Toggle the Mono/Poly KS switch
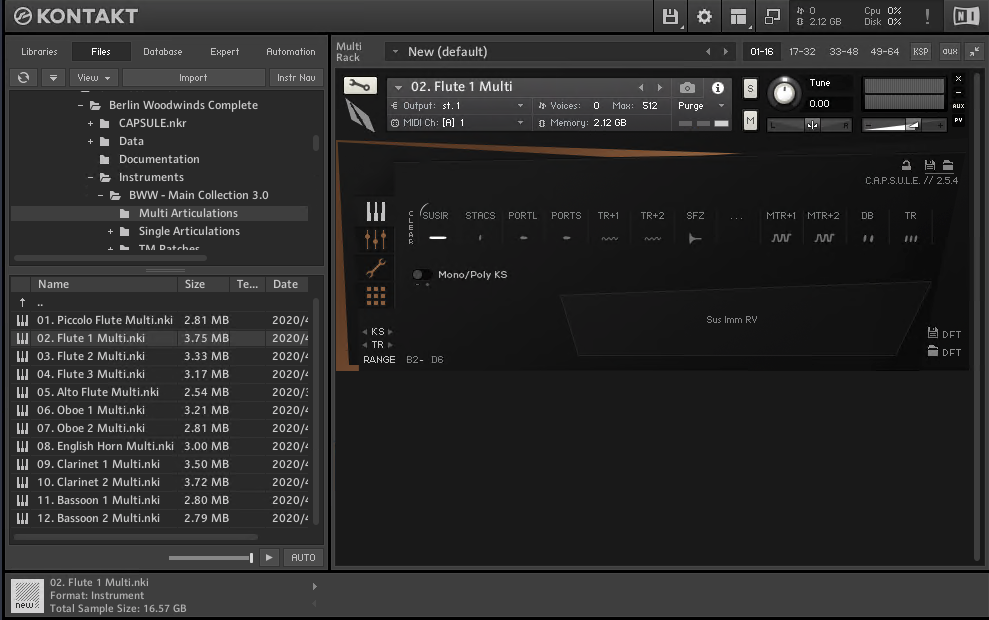 tap(421, 274)
